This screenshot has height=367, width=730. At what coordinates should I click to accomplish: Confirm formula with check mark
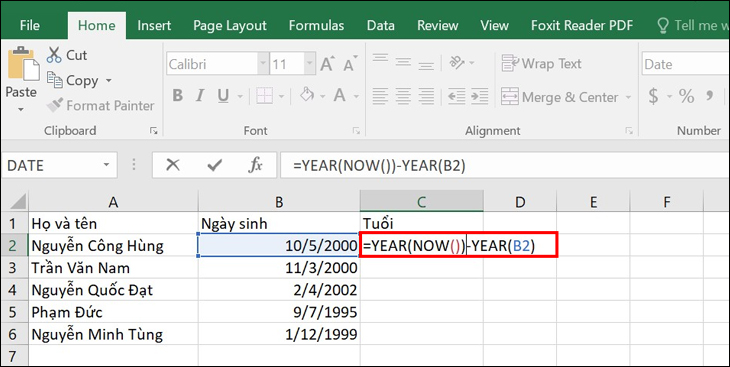[x=214, y=164]
